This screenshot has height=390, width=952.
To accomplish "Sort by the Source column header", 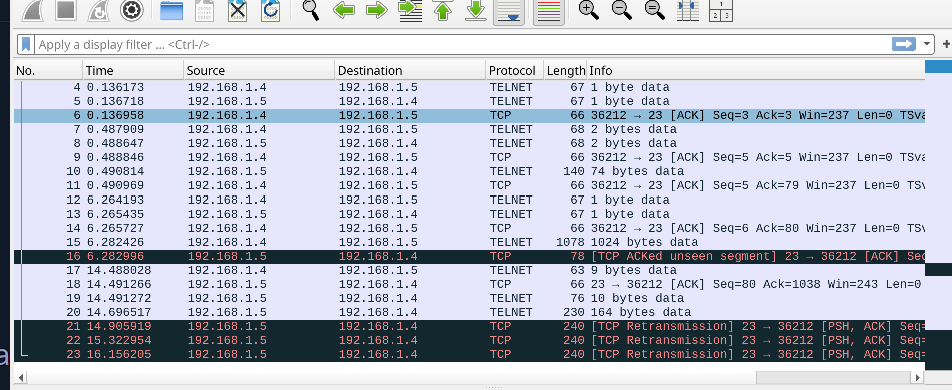I will [260, 70].
